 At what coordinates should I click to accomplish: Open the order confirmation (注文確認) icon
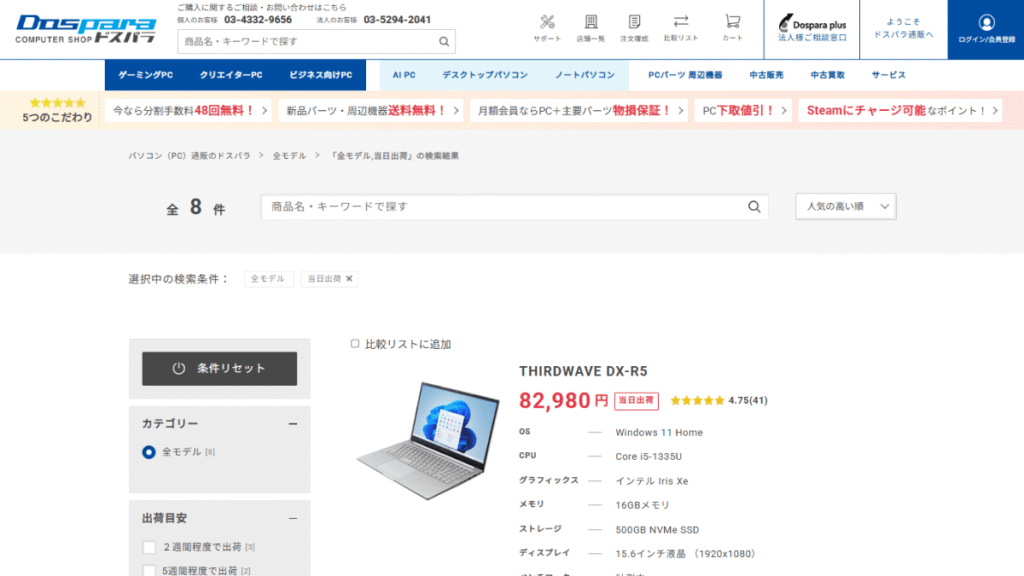[634, 22]
